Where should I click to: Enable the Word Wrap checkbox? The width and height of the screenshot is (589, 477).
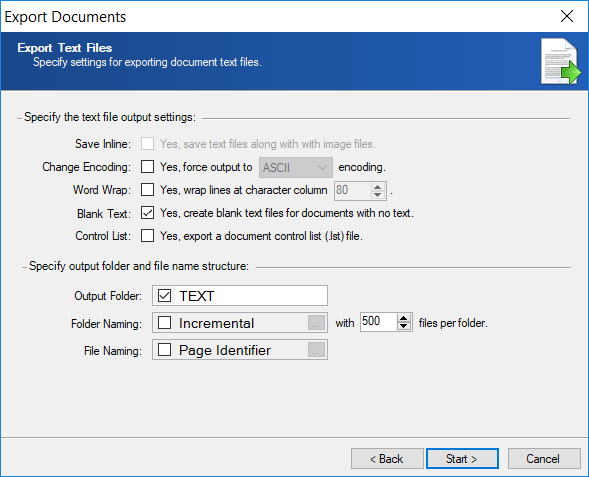[x=147, y=190]
